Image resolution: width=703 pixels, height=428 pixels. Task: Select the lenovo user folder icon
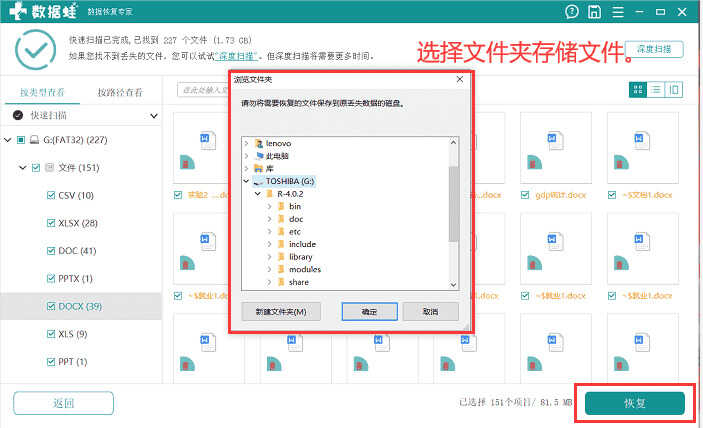tap(259, 143)
